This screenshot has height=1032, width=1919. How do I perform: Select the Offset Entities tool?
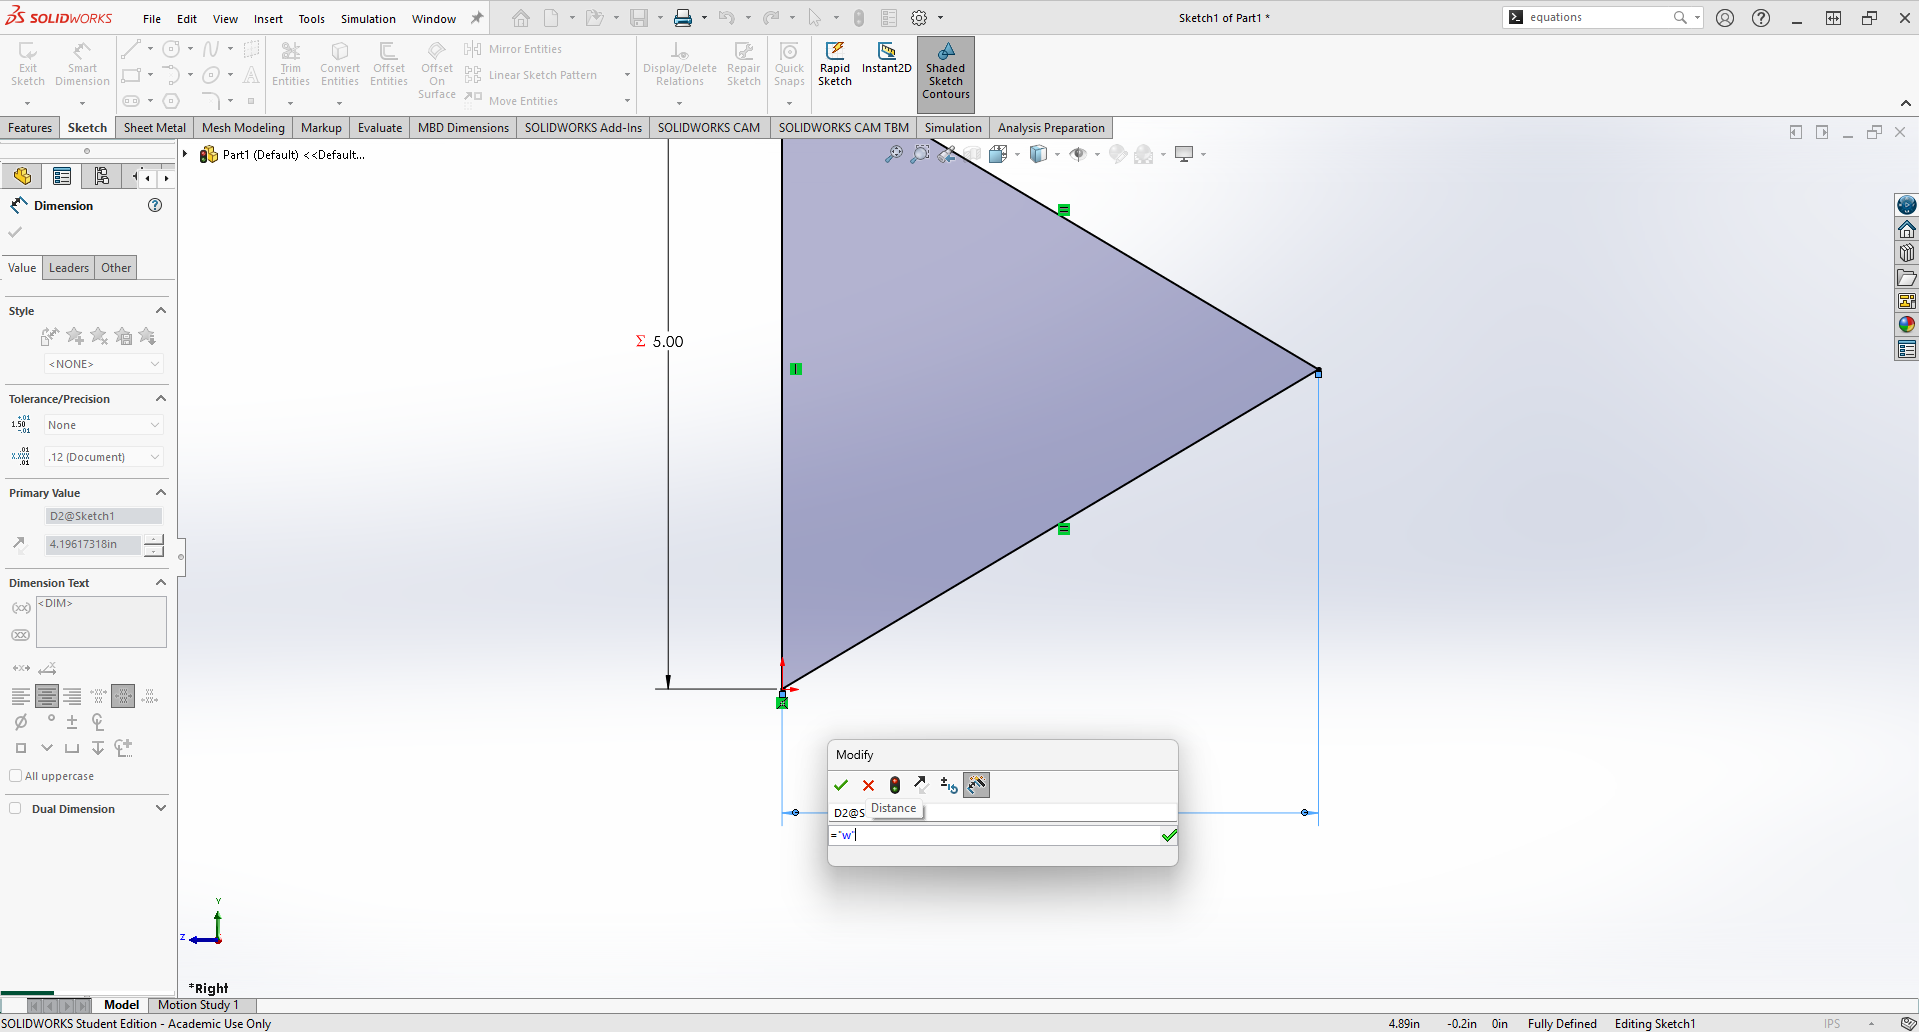pyautogui.click(x=389, y=66)
